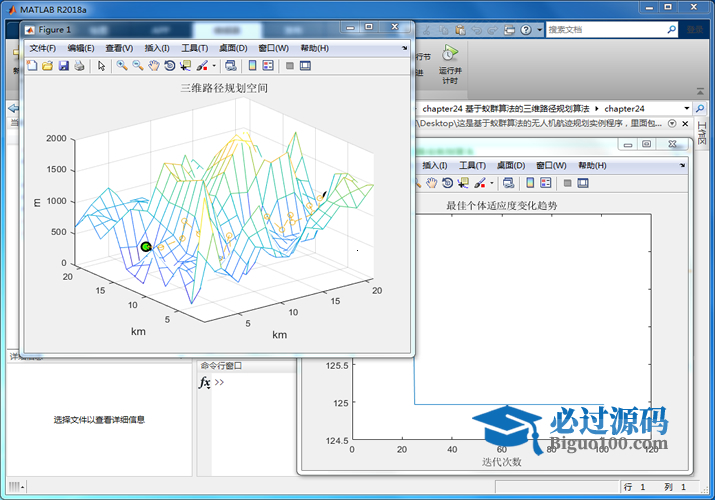Image resolution: width=715 pixels, height=500 pixels.
Task: Click the green start point marker on plot
Action: click(x=146, y=246)
